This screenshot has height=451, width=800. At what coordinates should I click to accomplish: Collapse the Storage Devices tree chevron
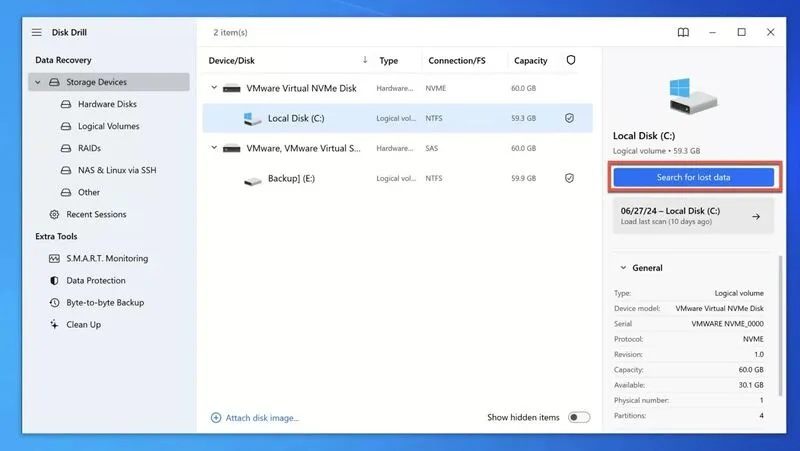(x=38, y=82)
